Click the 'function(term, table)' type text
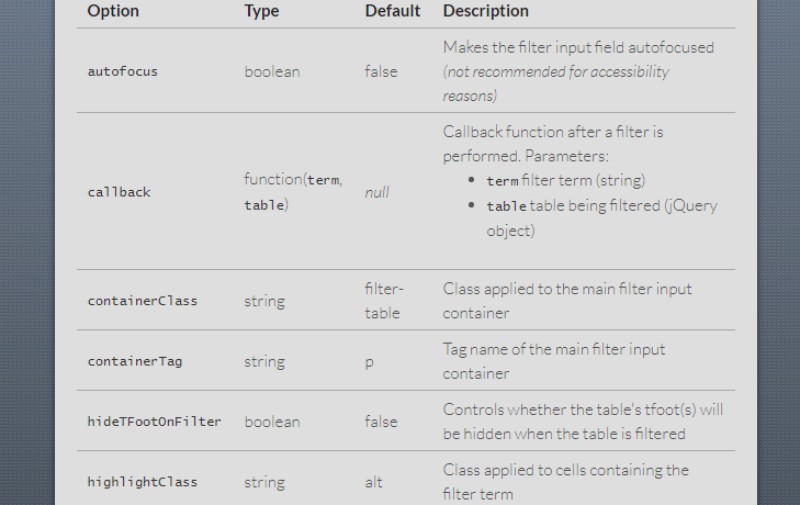 coord(293,192)
